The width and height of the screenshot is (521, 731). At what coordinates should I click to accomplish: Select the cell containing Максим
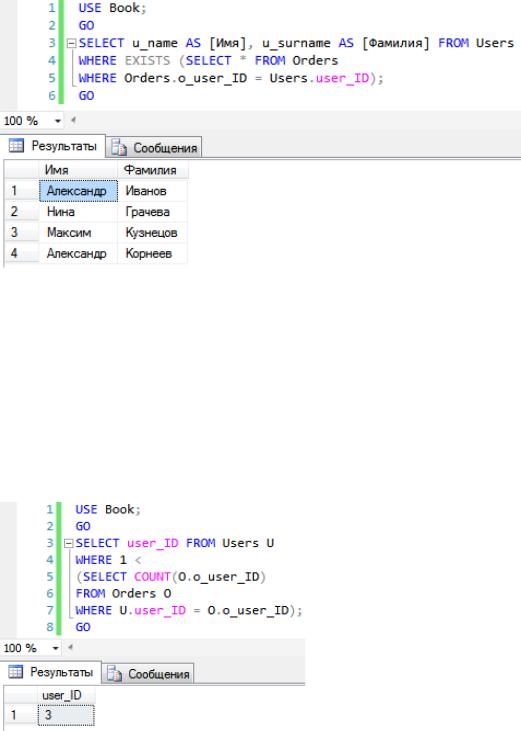click(78, 233)
